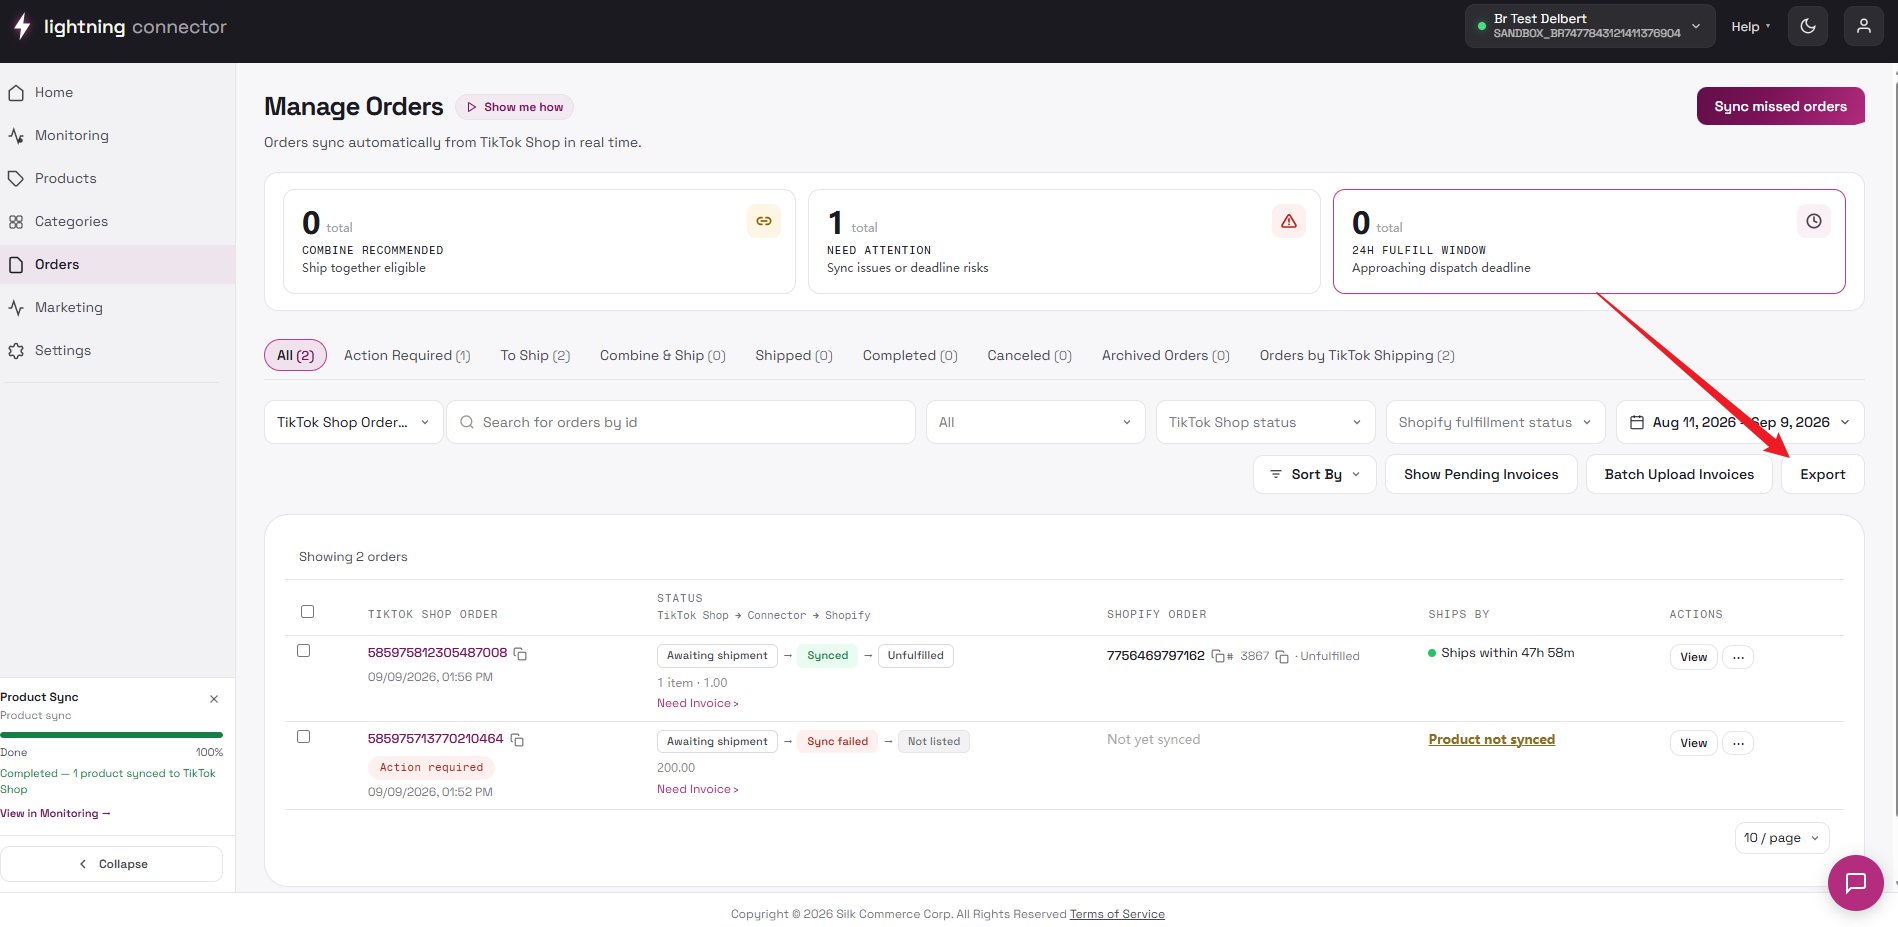Viewport: 1898px width, 927px height.
Task: Click the 24H Fulfill Window clock icon
Action: pos(1814,221)
